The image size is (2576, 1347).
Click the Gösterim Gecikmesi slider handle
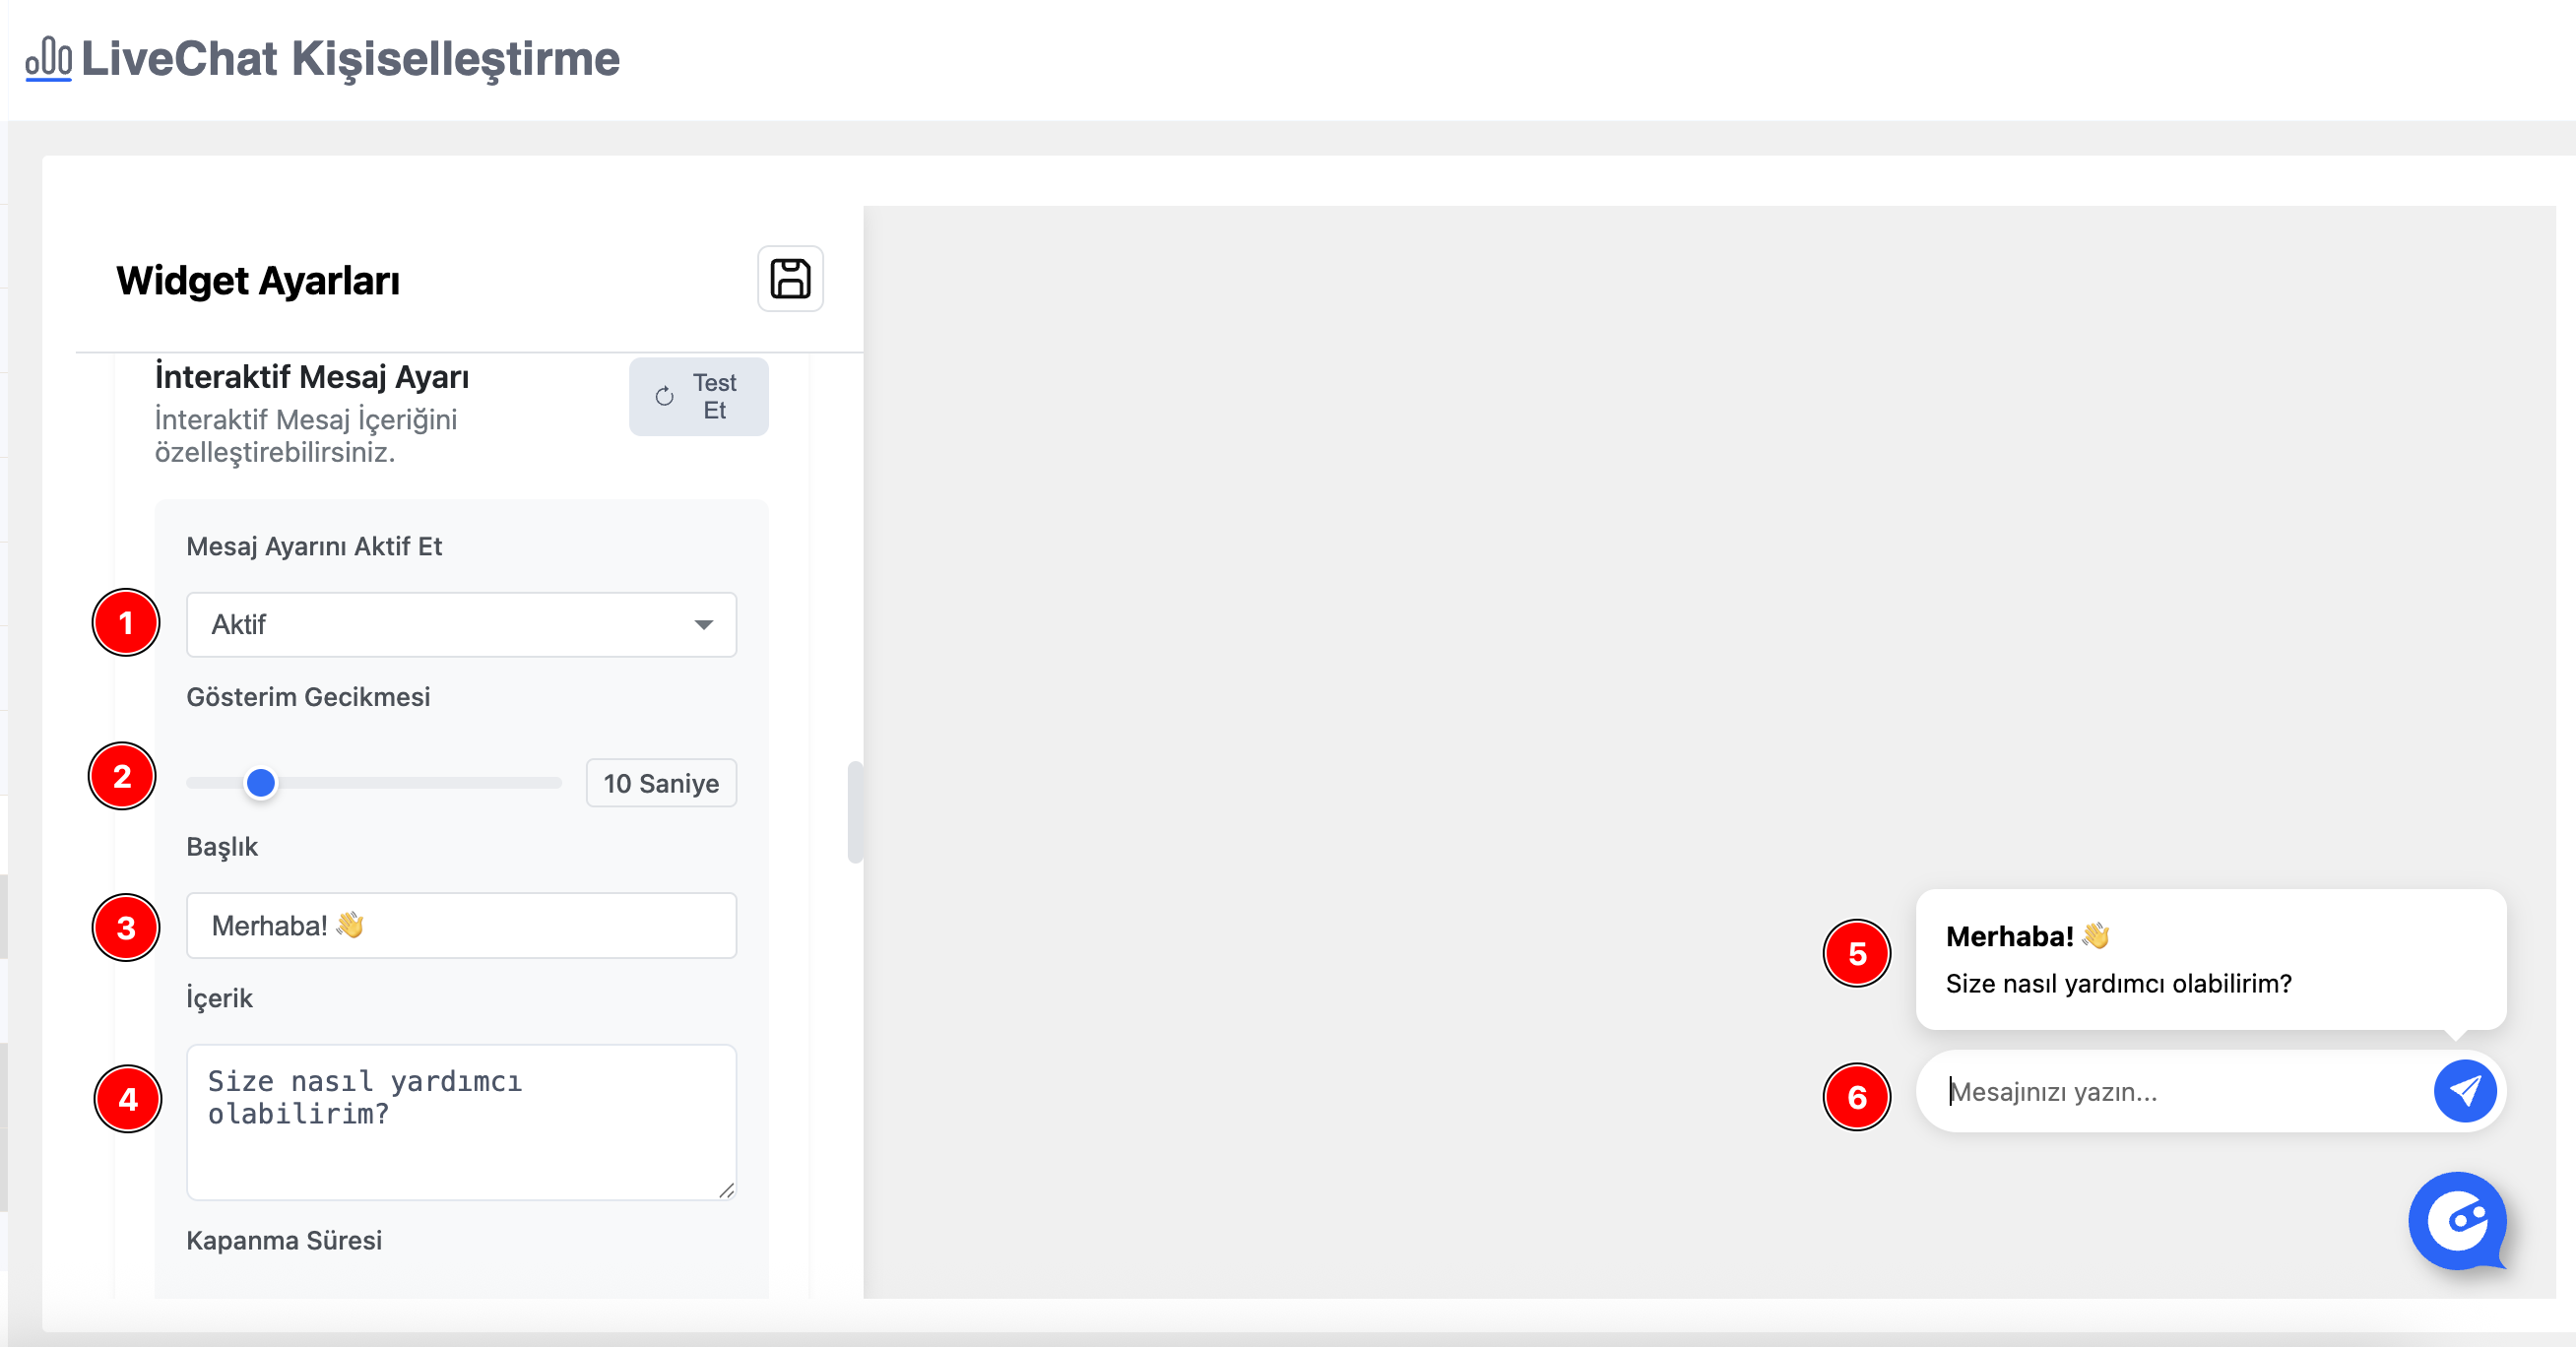[x=261, y=783]
